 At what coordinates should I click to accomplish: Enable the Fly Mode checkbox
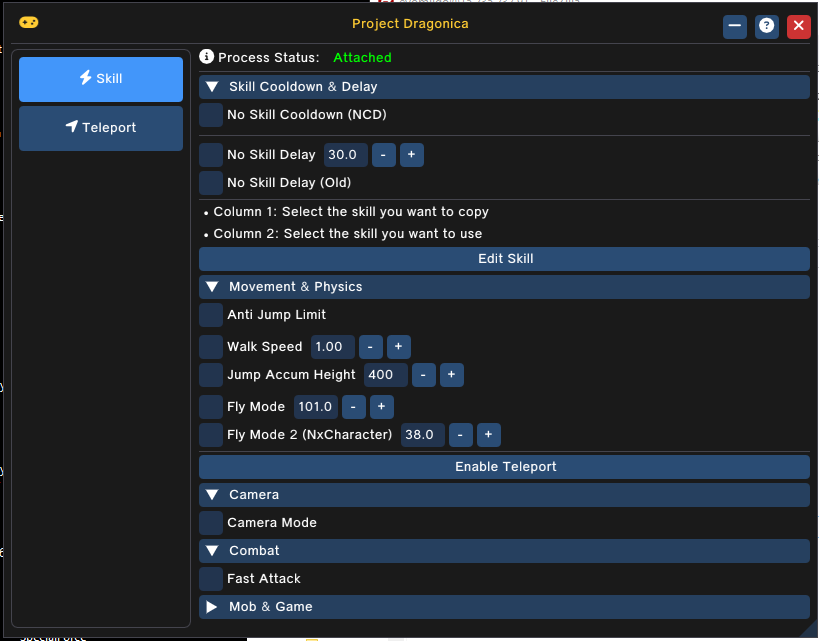coord(211,407)
